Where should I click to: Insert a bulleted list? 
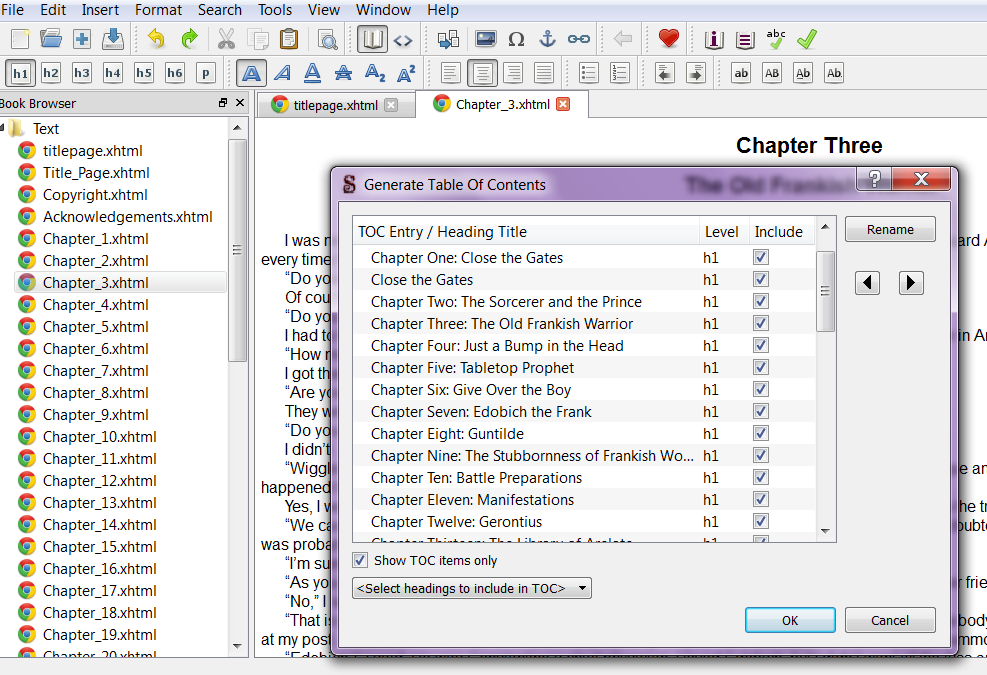coord(588,73)
